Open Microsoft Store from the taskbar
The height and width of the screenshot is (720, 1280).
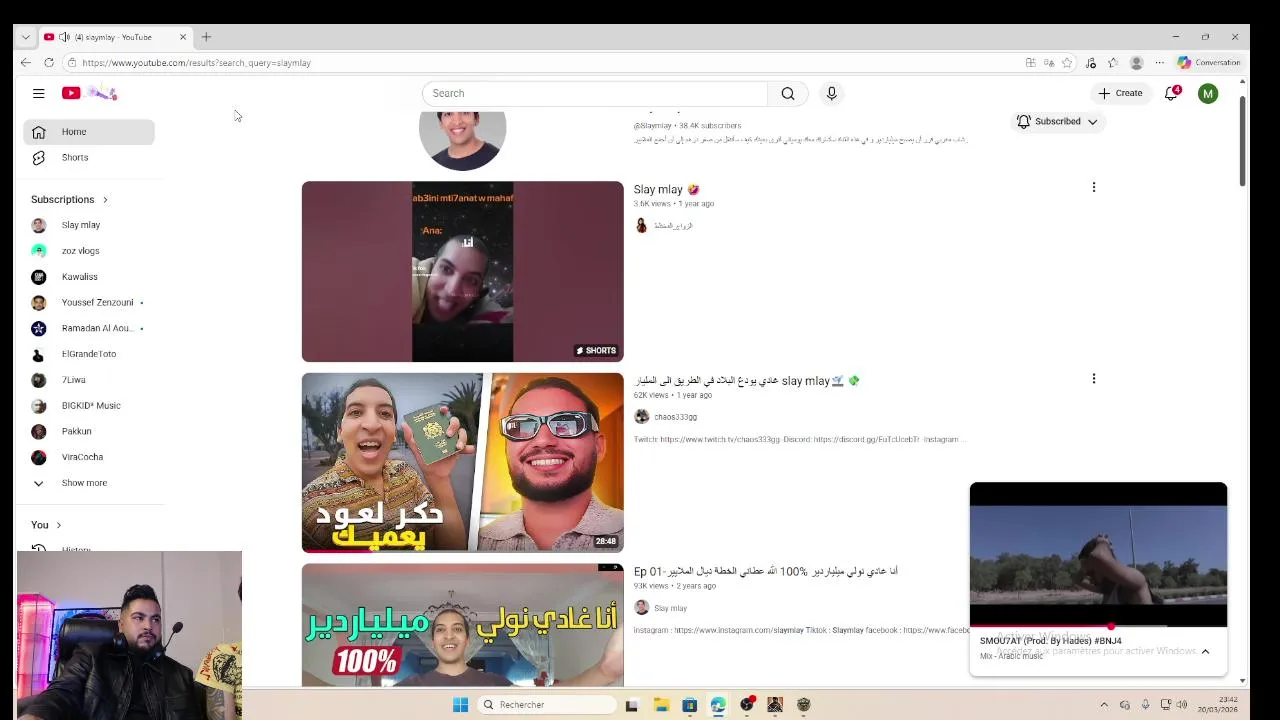pos(689,705)
